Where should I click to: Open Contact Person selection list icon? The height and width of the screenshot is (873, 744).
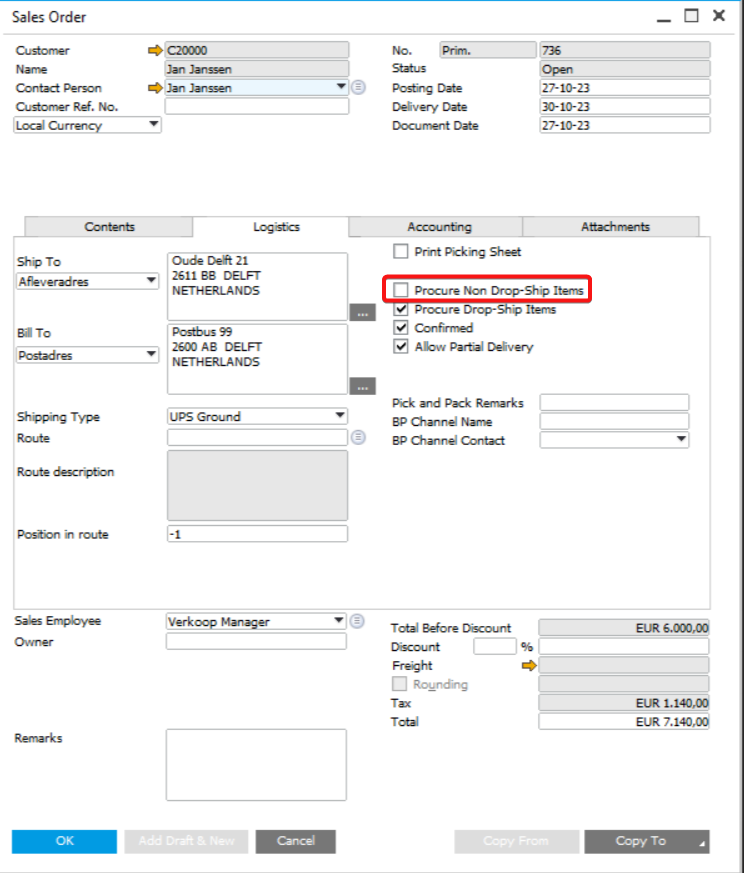[x=358, y=88]
